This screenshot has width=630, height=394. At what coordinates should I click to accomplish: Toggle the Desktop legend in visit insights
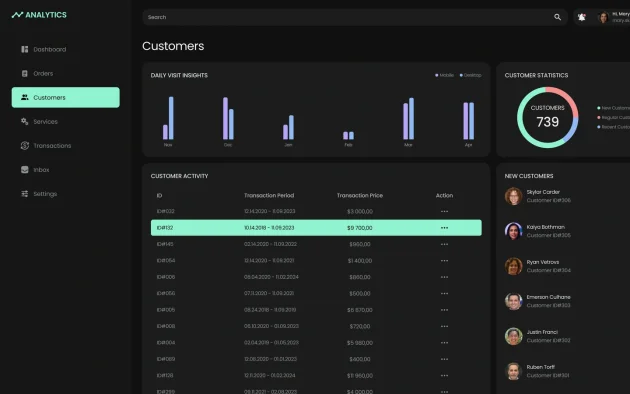[470, 75]
